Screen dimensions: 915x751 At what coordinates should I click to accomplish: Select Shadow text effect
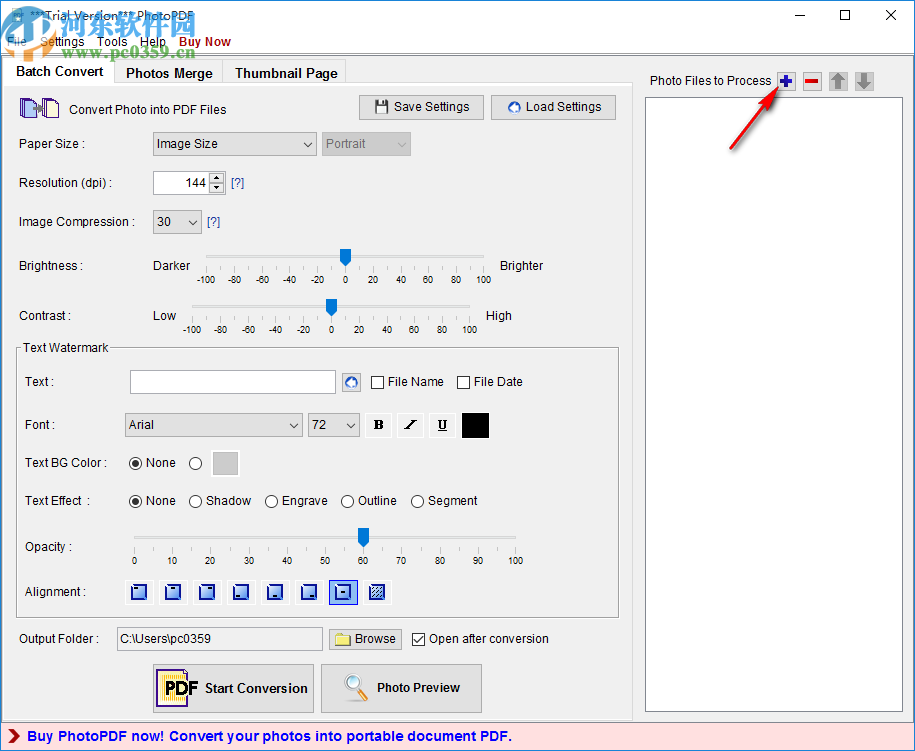[x=195, y=501]
